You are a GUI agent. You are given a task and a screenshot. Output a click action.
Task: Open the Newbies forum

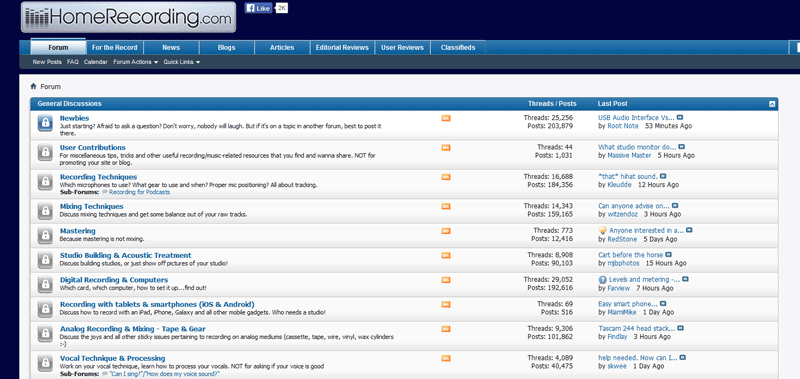(x=74, y=118)
